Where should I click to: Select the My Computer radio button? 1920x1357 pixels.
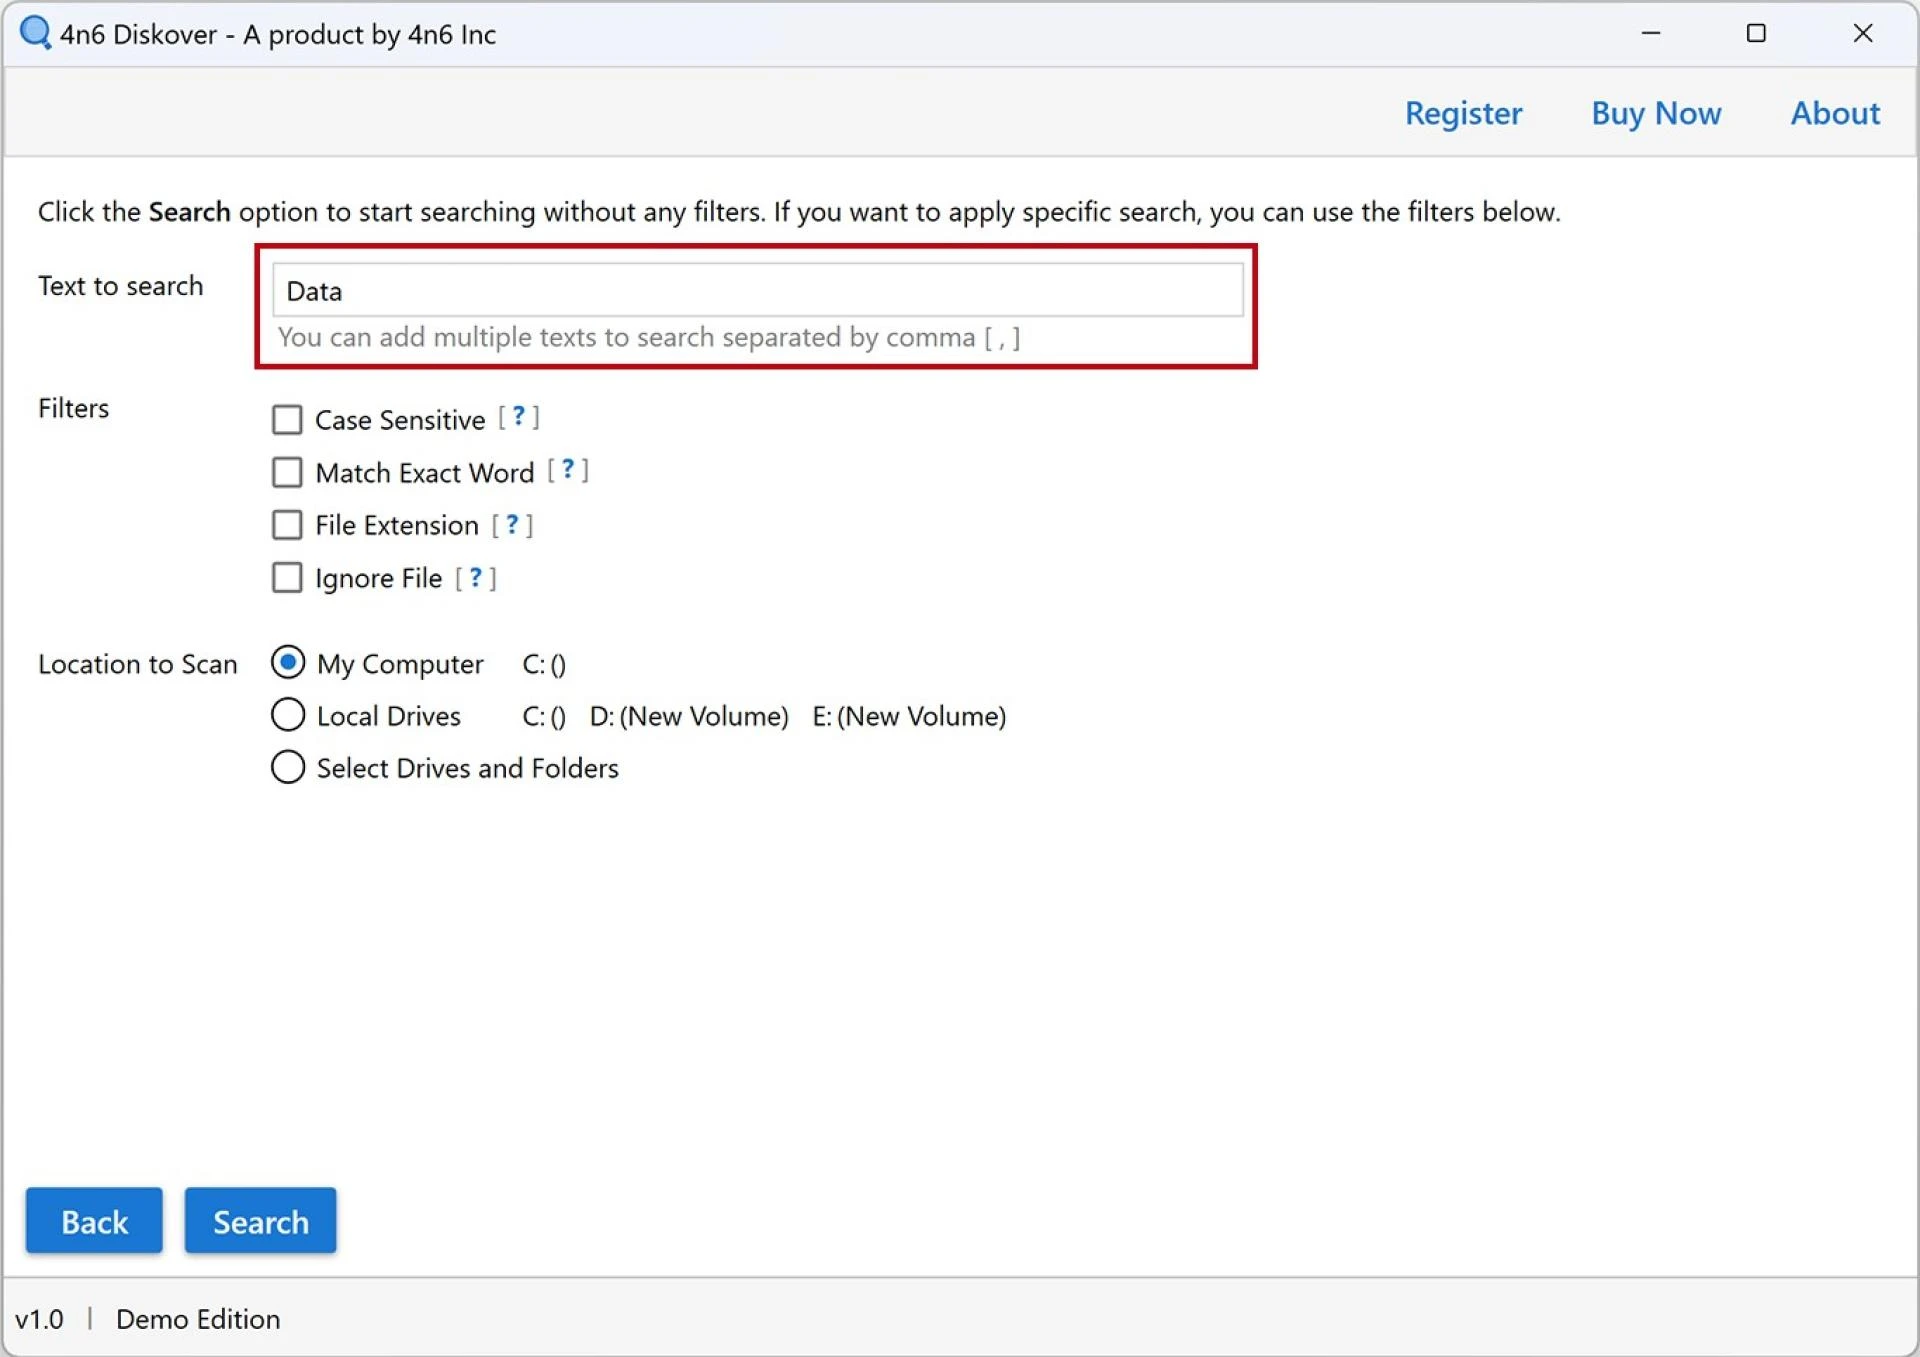click(x=288, y=663)
